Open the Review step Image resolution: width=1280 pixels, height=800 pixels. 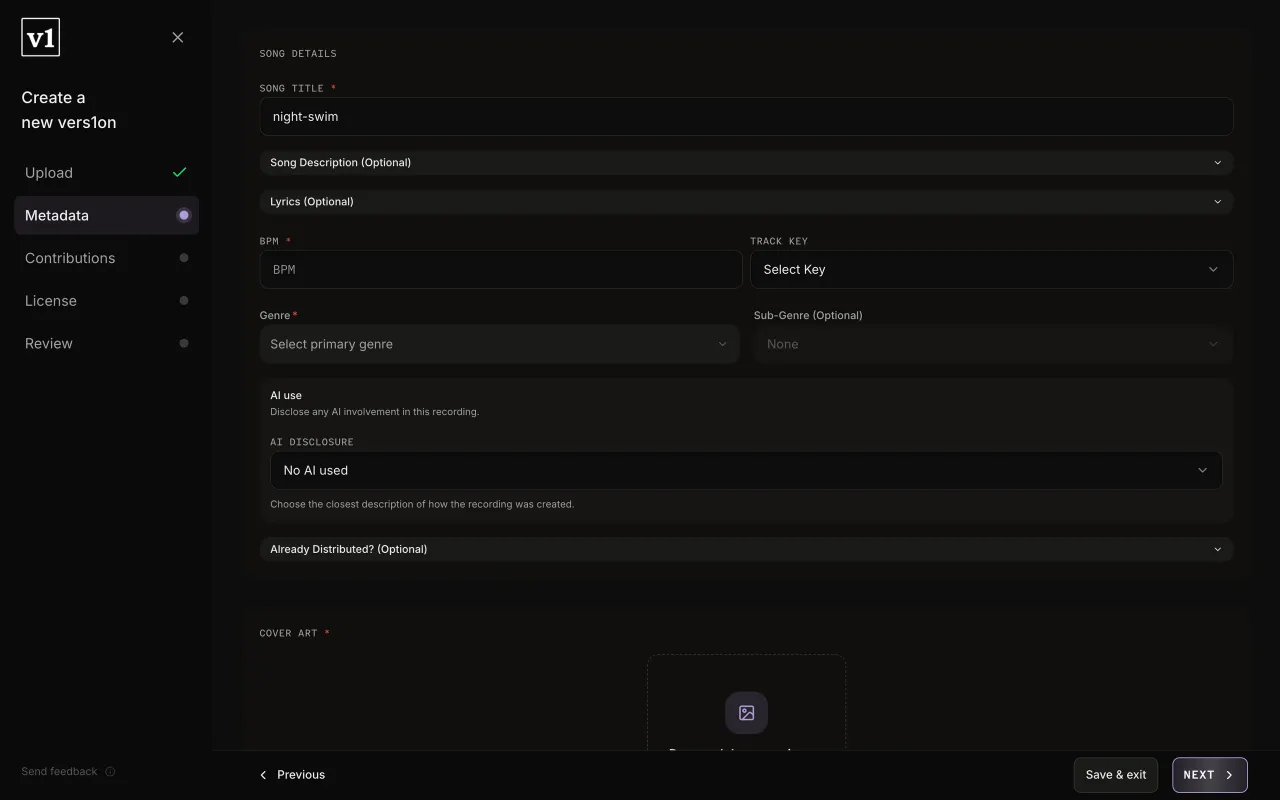106,343
